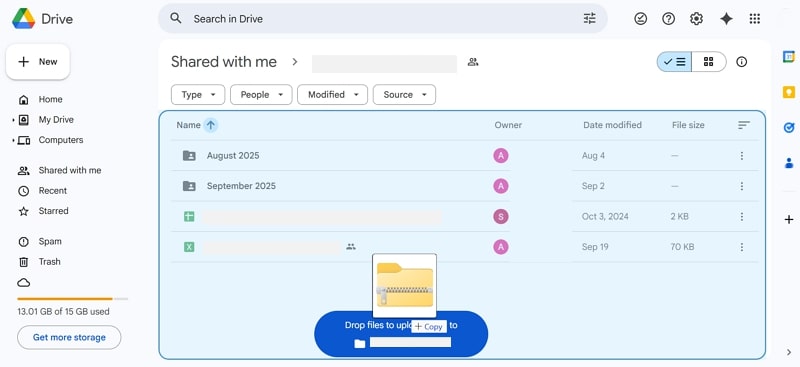Screen dimensions: 800x367
Task: Click the Aug 4 date cell
Action: click(x=593, y=156)
